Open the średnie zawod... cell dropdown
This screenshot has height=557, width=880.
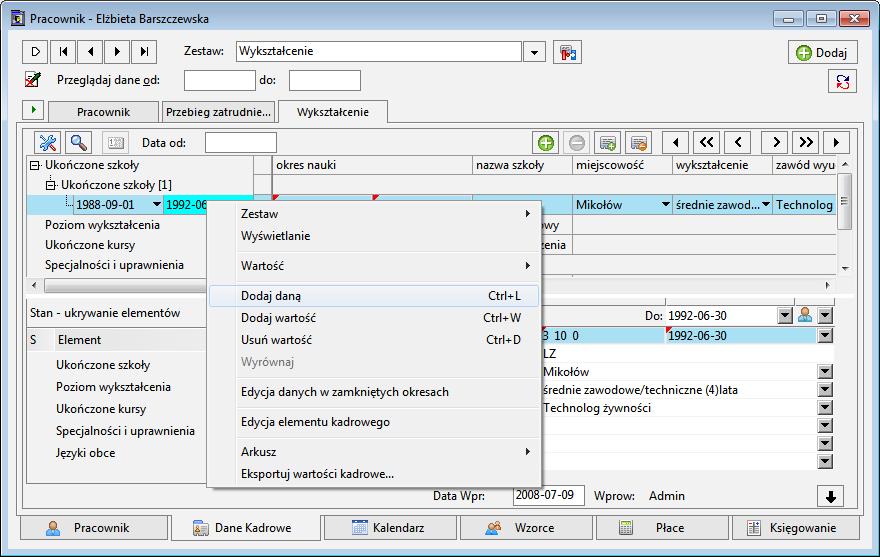pos(766,204)
